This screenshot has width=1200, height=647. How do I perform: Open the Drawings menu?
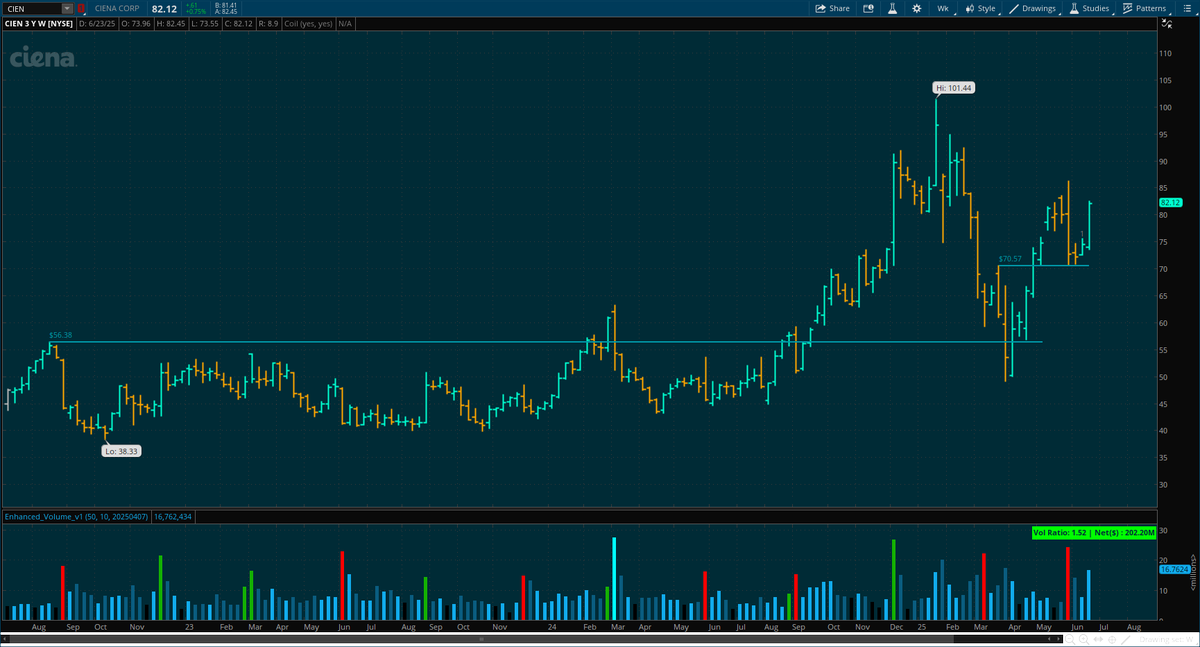[1032, 8]
